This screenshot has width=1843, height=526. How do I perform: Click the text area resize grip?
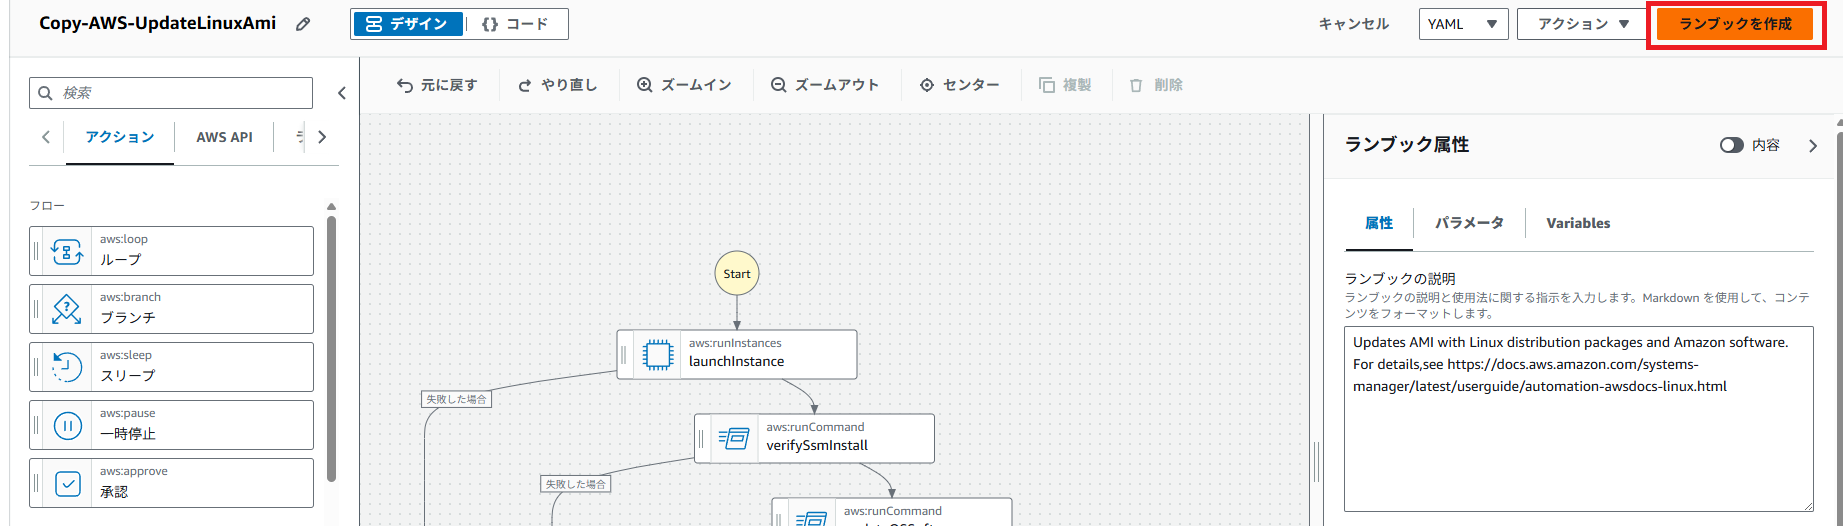pos(1807,506)
